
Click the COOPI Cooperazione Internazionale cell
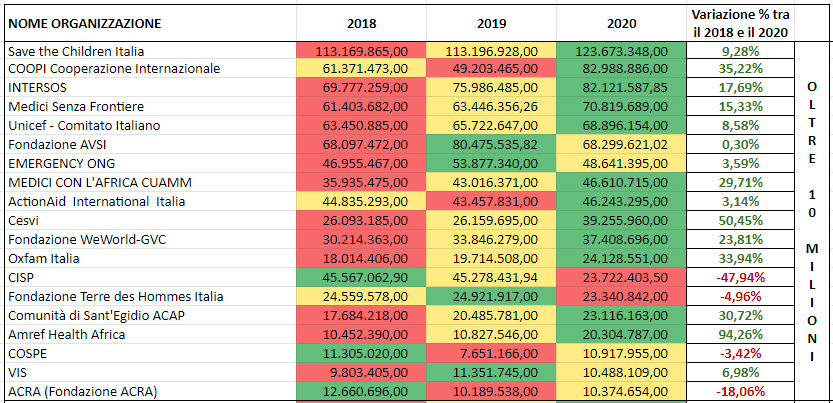pos(150,69)
